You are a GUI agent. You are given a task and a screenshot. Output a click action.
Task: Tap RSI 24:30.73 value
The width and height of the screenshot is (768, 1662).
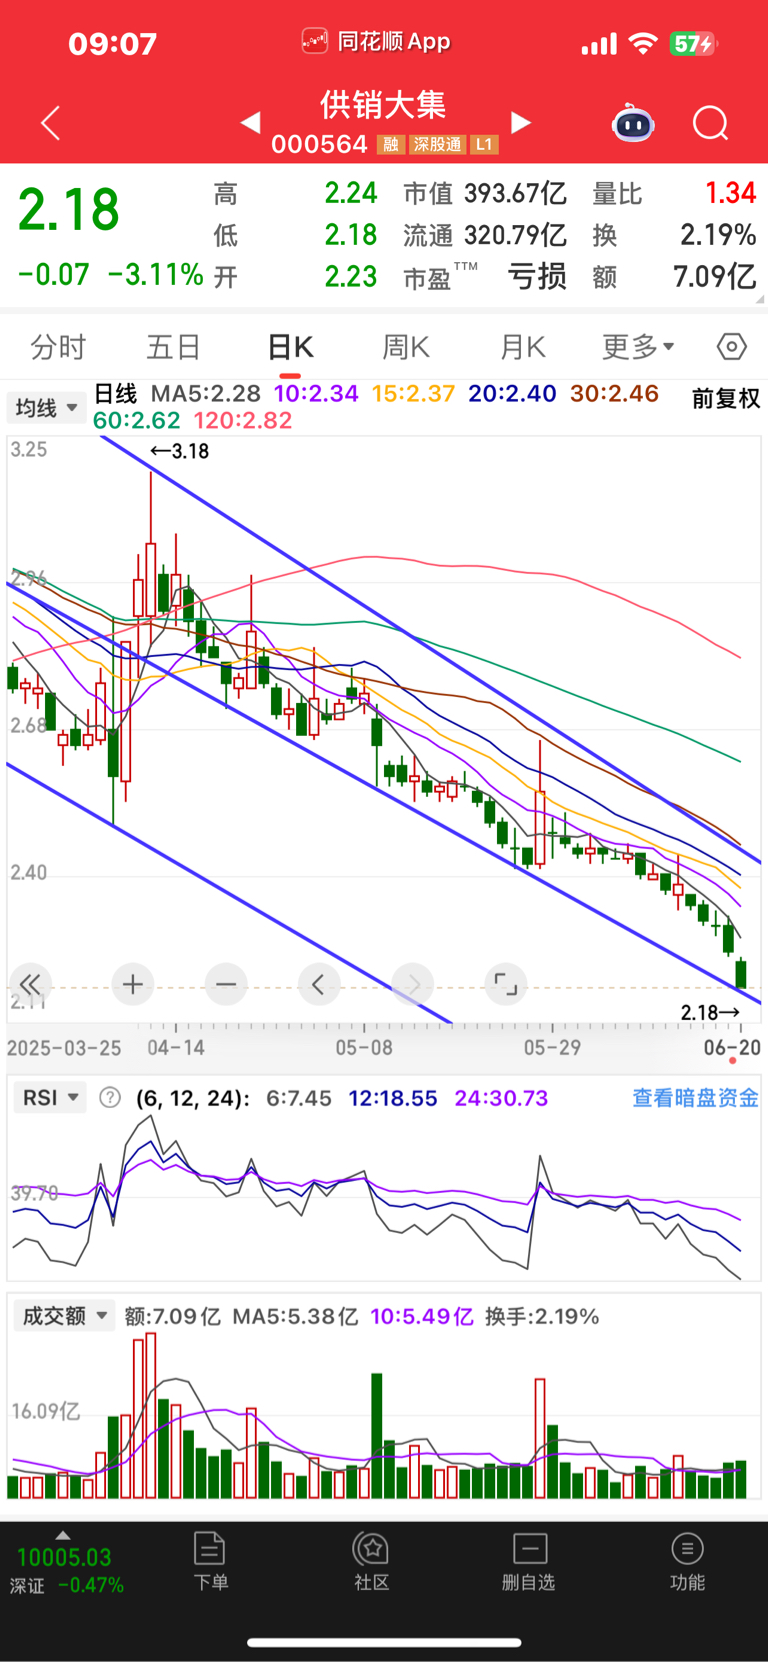coord(501,1098)
